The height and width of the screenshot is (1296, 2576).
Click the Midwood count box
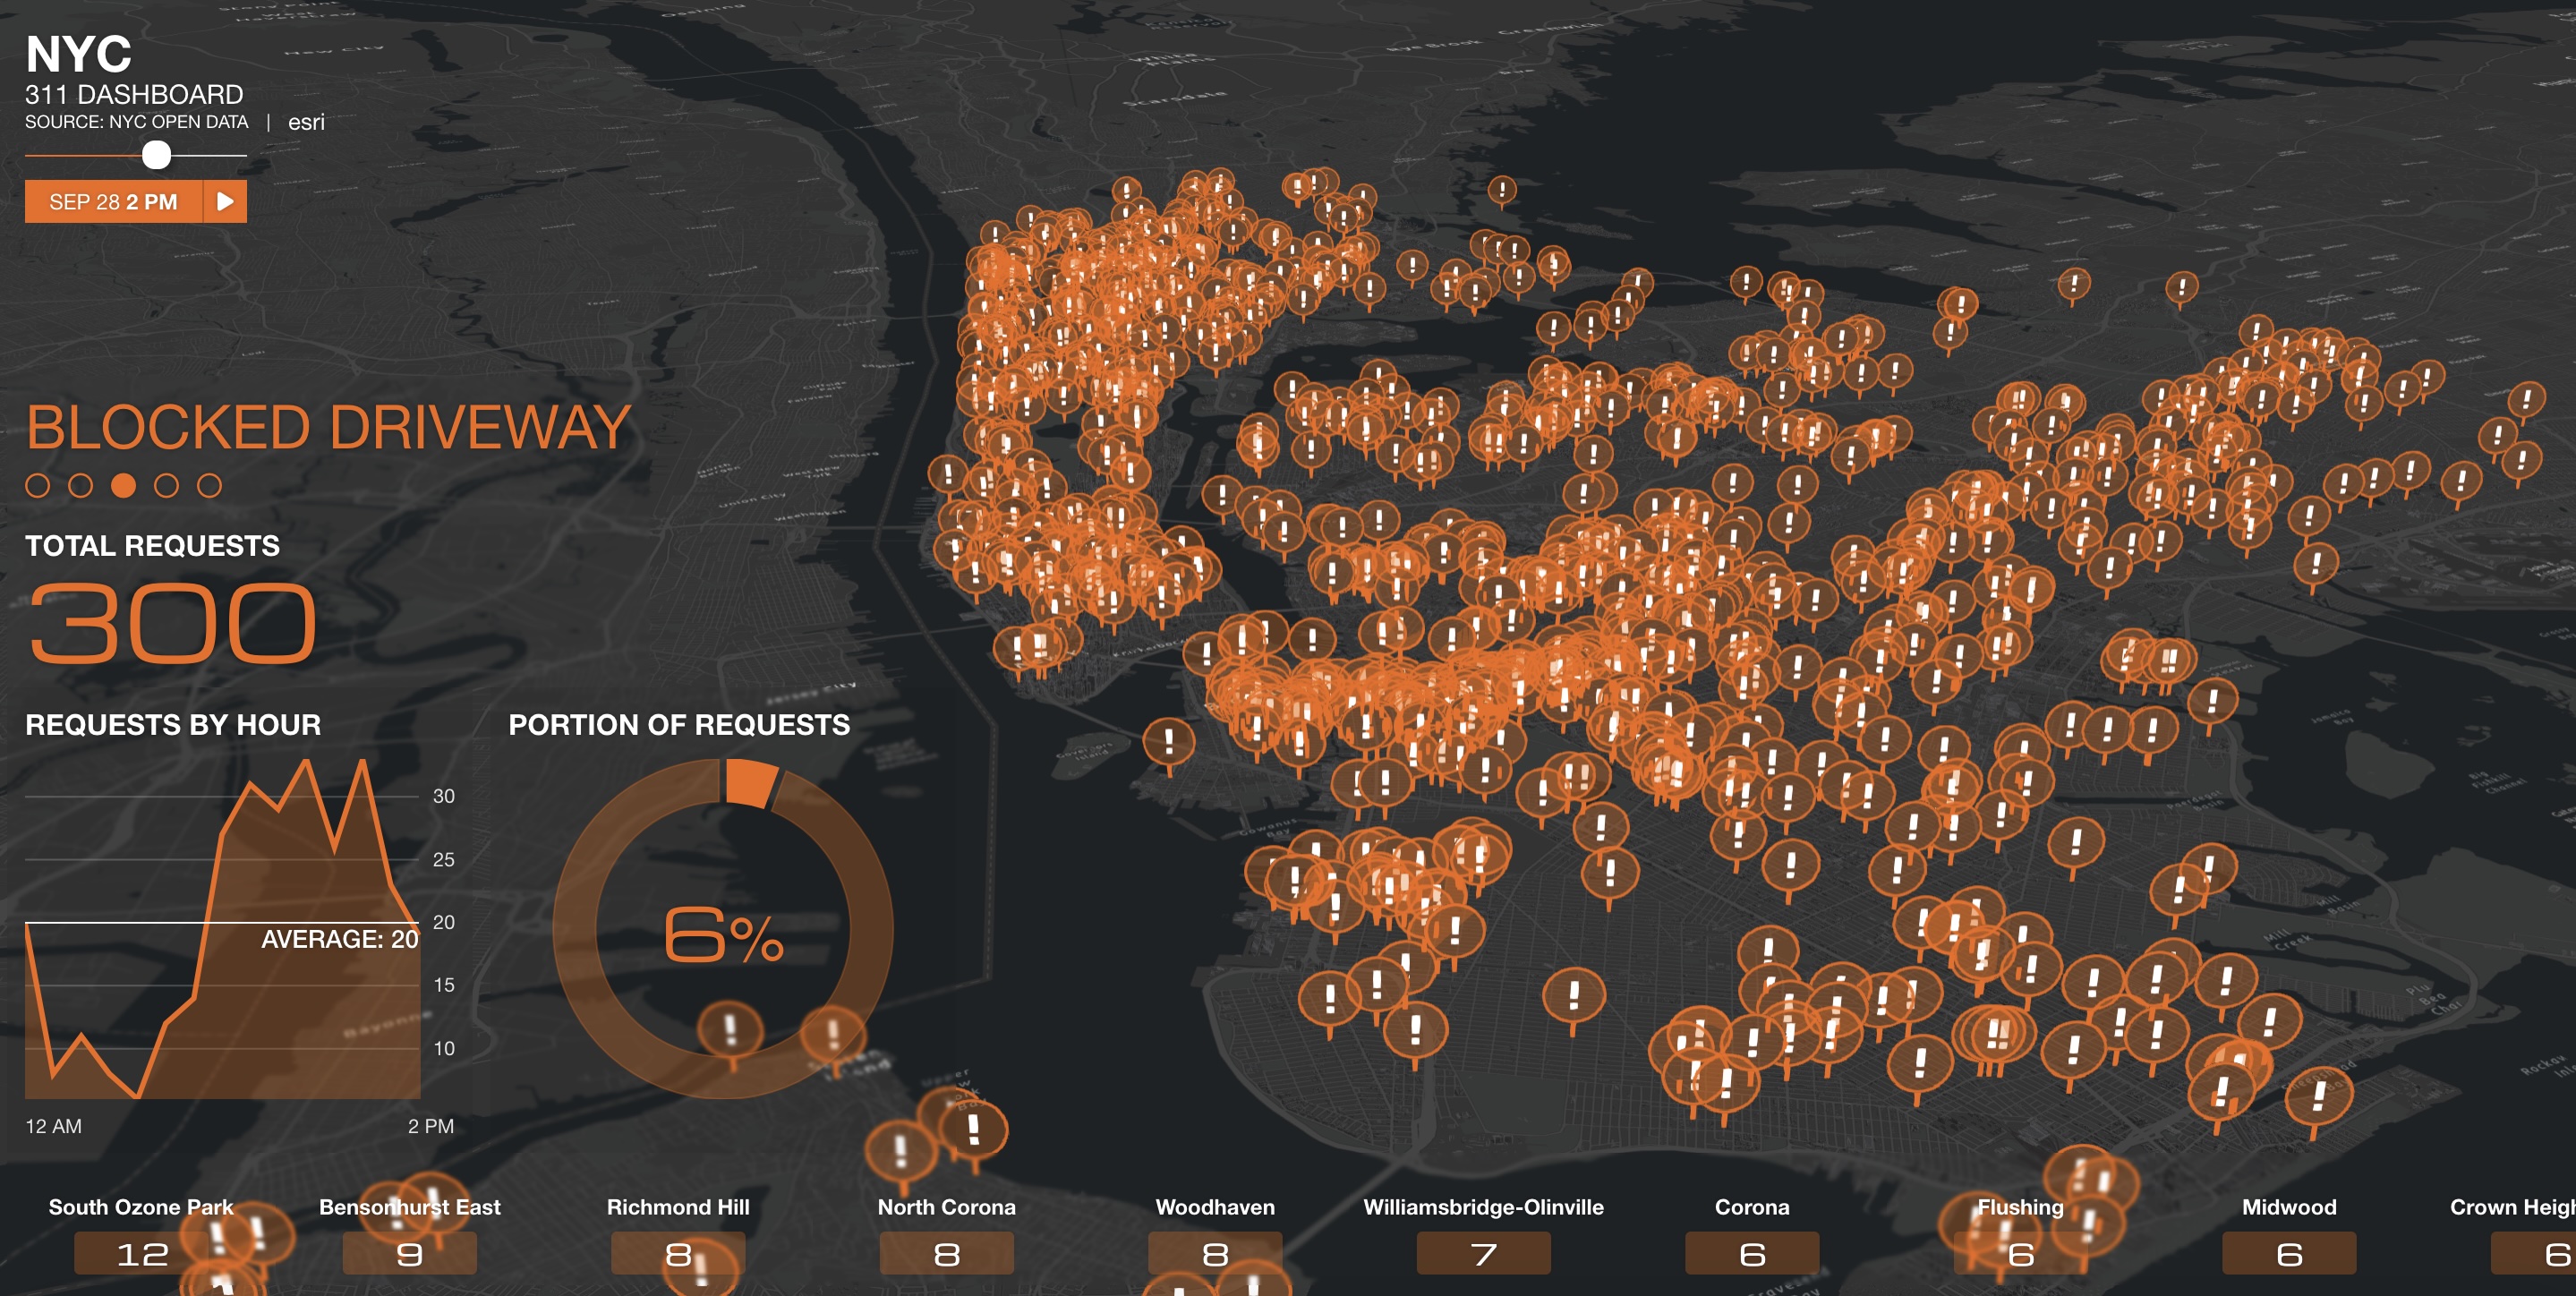pos(2288,1253)
